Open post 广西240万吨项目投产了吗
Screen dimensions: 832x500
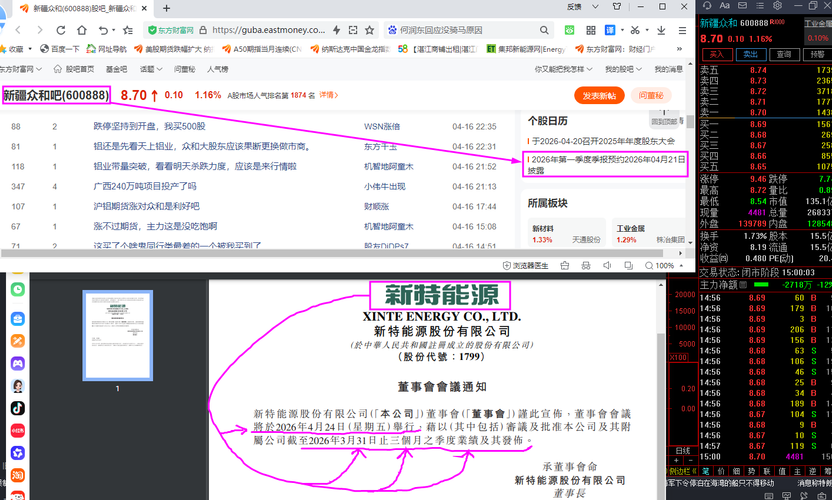(x=145, y=186)
